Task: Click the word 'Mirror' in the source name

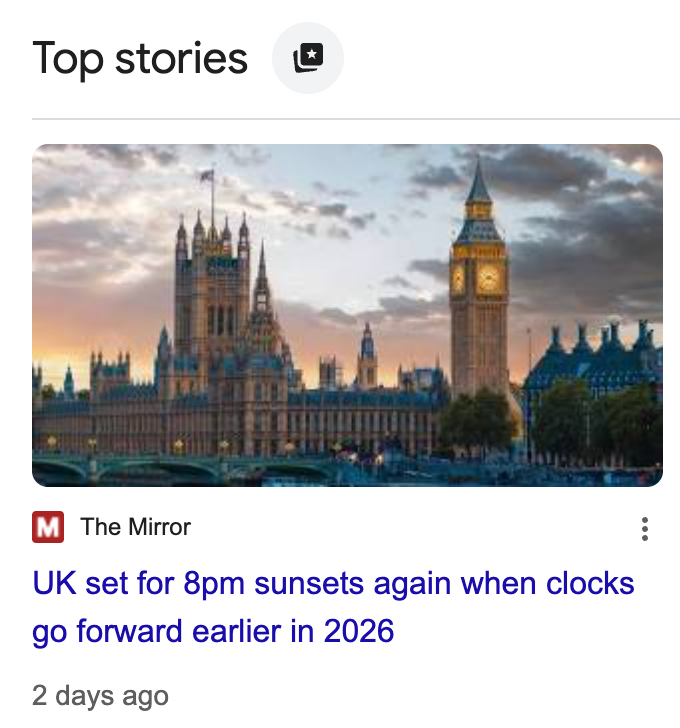Action: [x=157, y=527]
